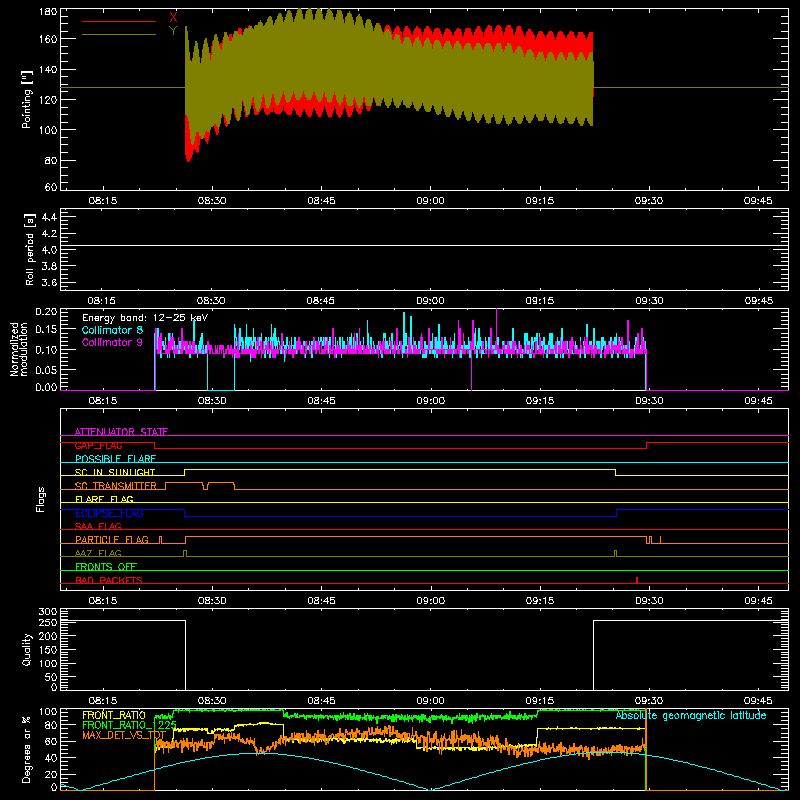Select the 'X' legend label
Screen dimensions: 800x800
click(173, 18)
